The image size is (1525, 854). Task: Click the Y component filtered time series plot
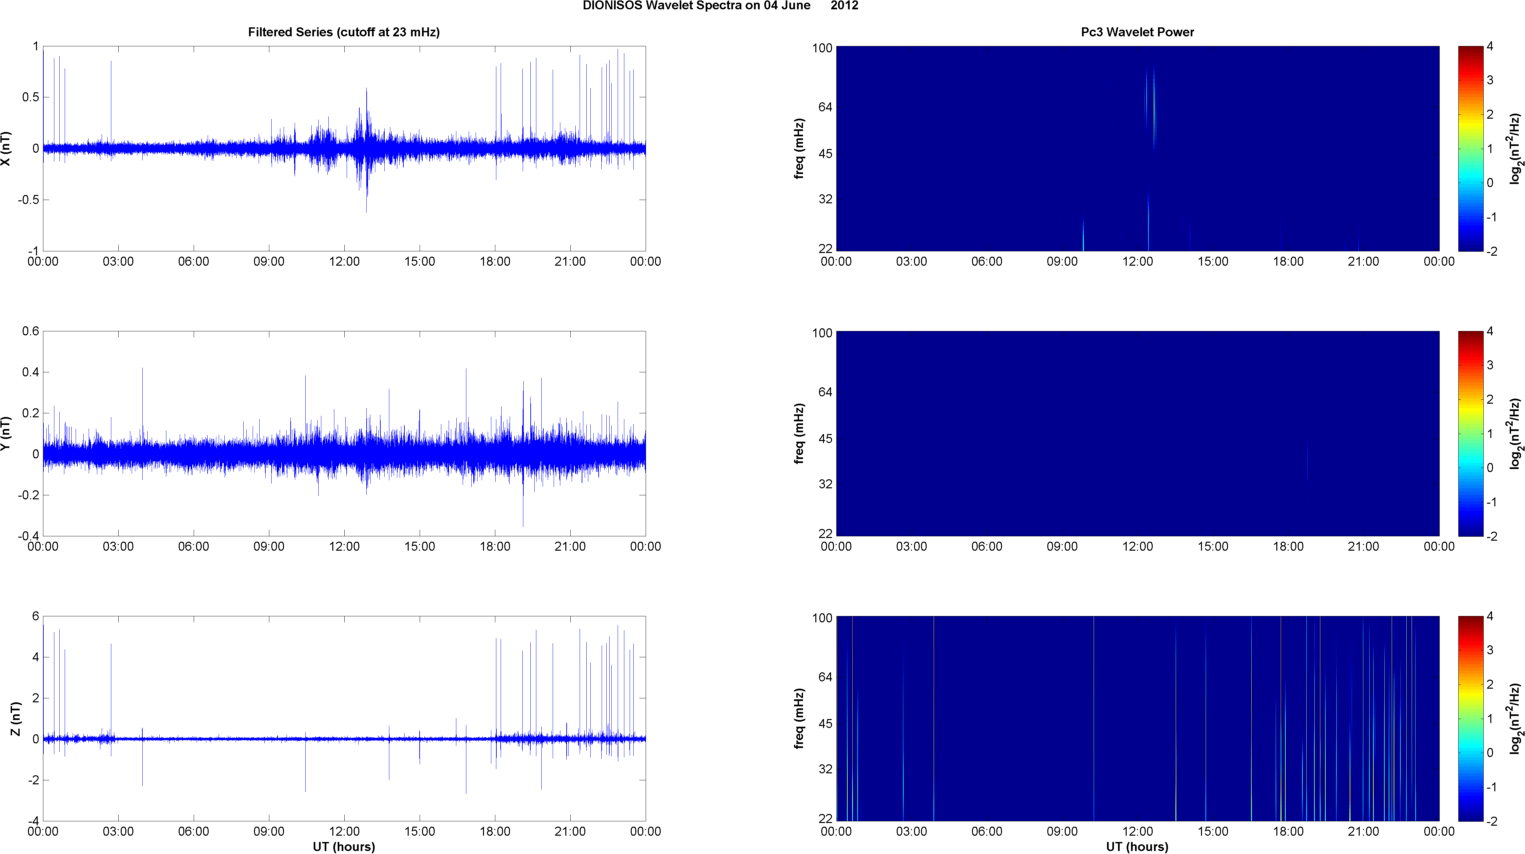pos(344,433)
